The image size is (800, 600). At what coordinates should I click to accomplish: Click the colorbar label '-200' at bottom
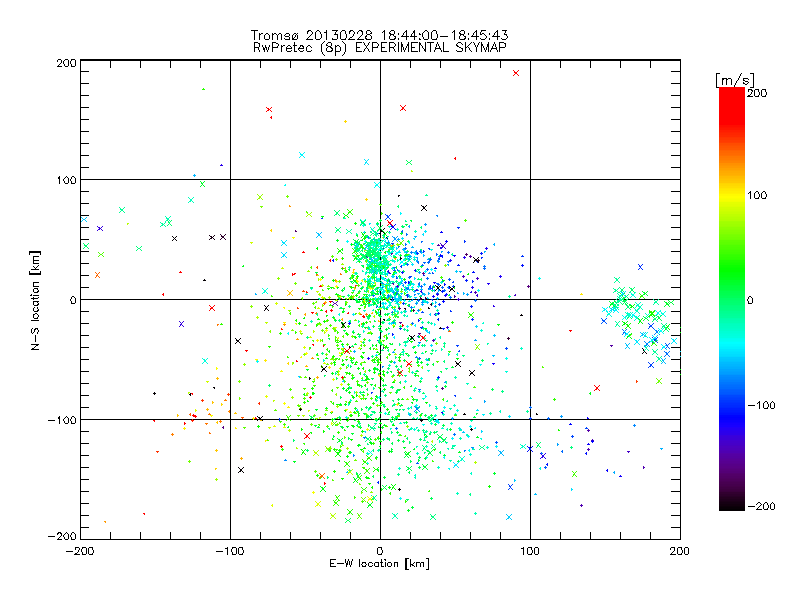761,506
